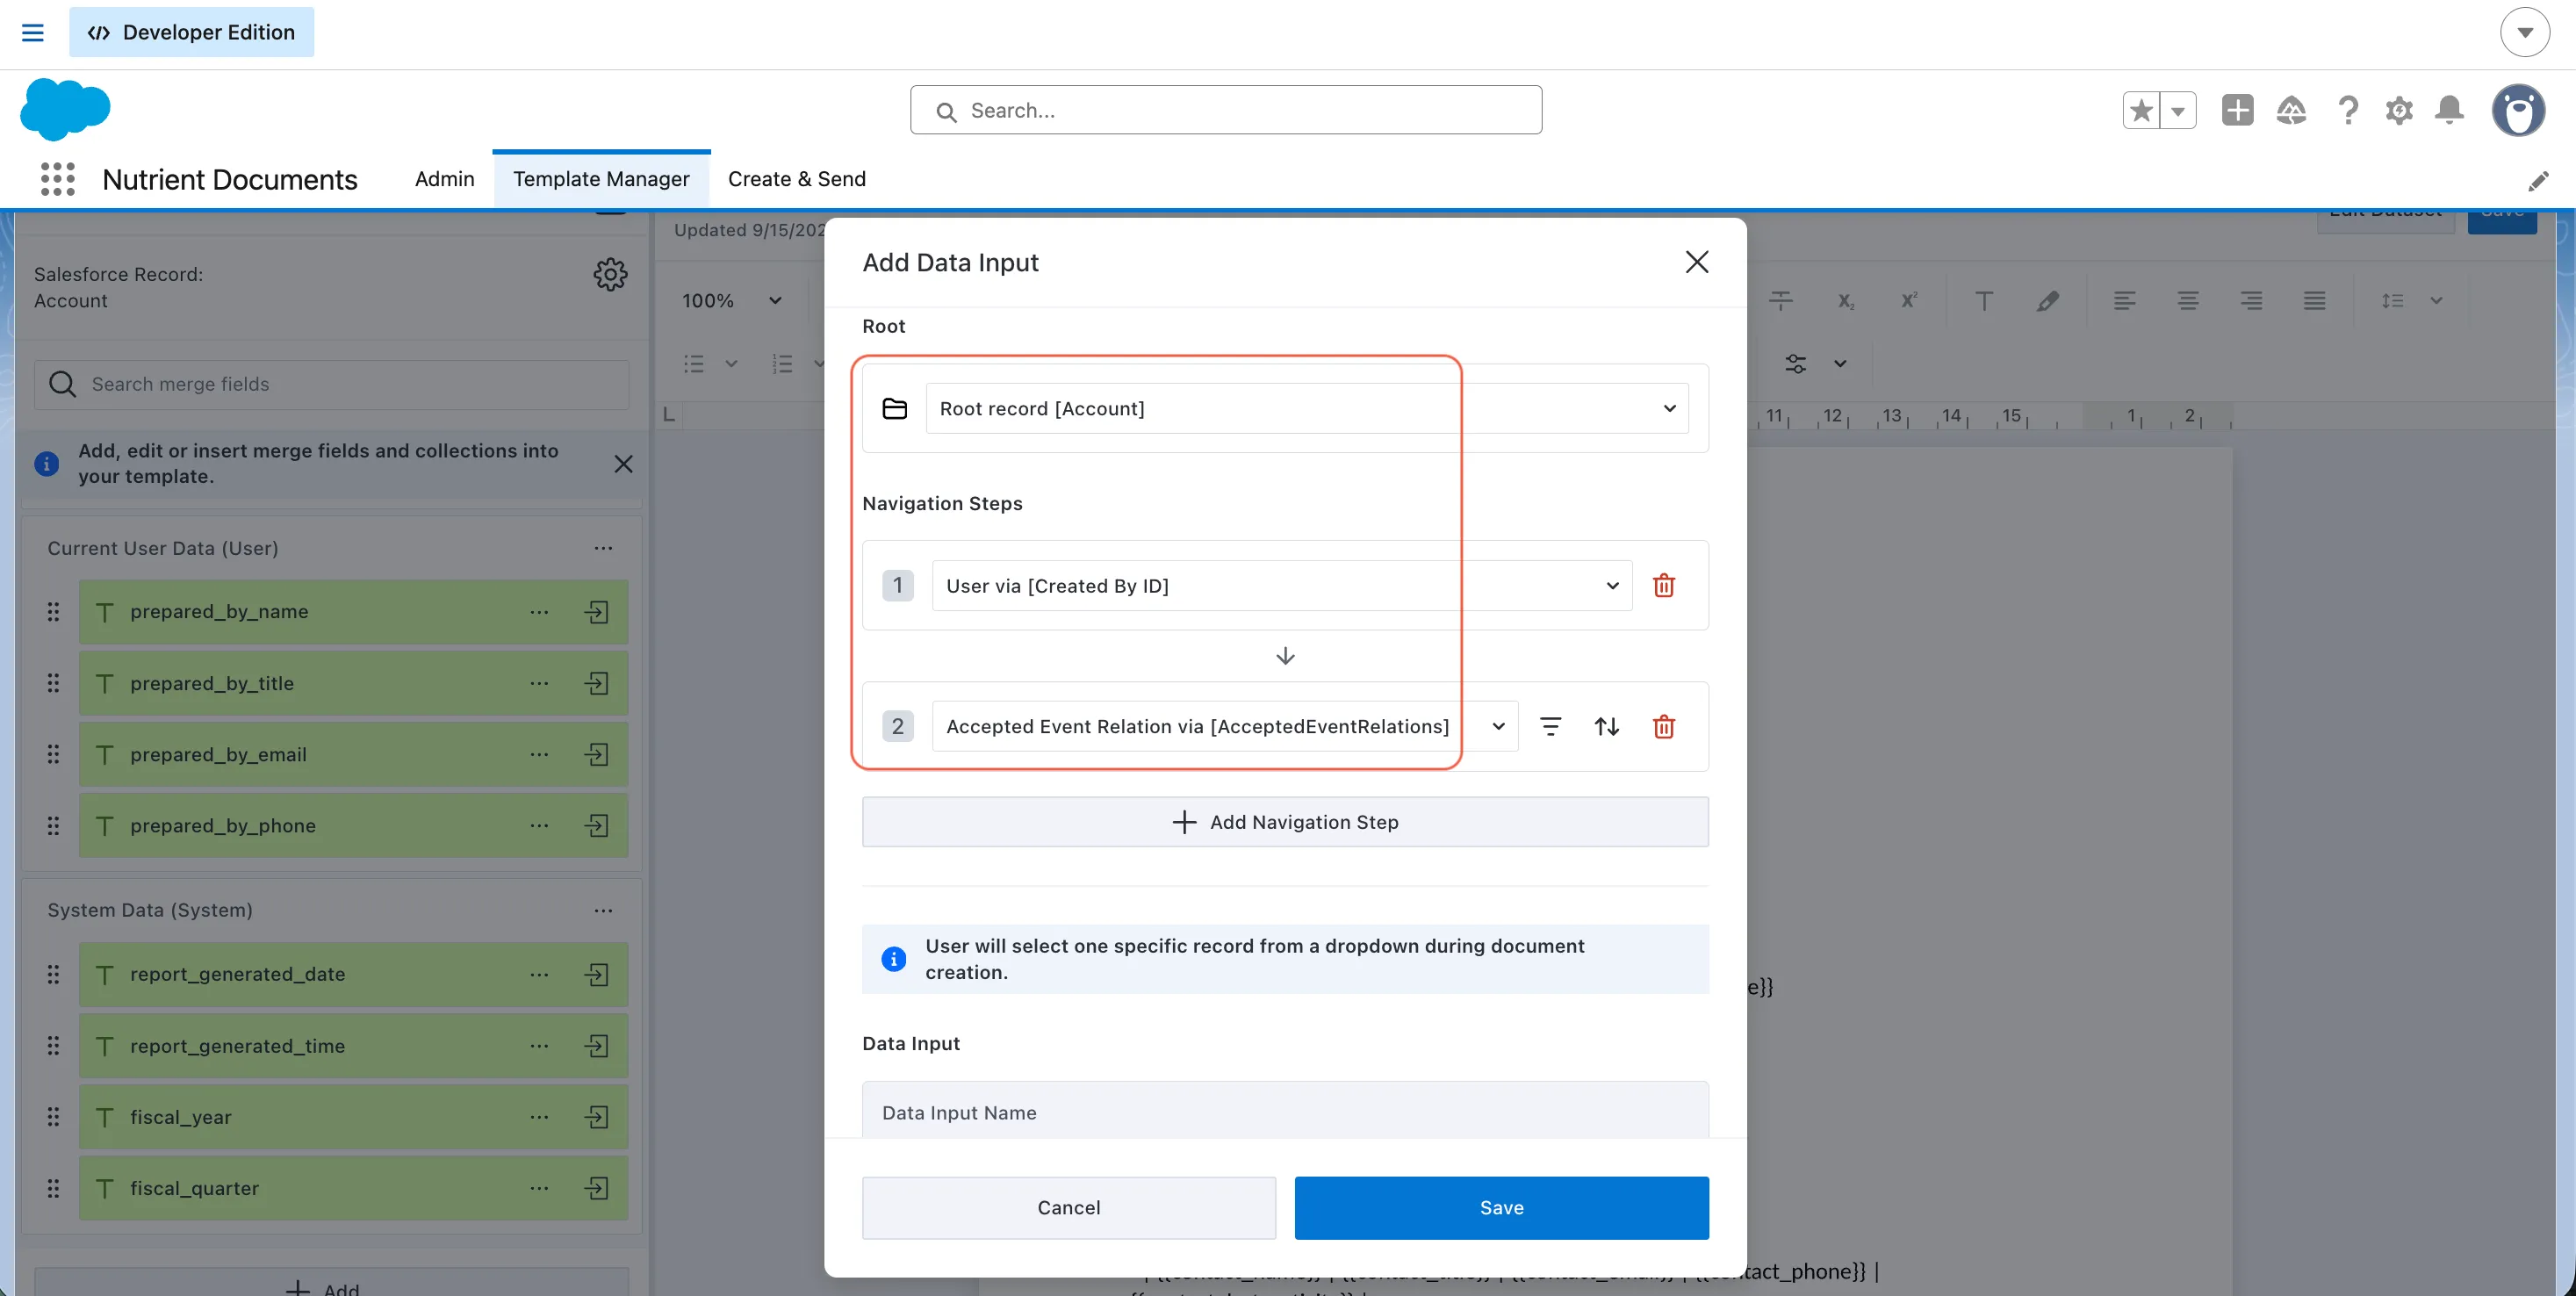Click Cancel in the dialog
2576x1296 pixels.
1068,1208
